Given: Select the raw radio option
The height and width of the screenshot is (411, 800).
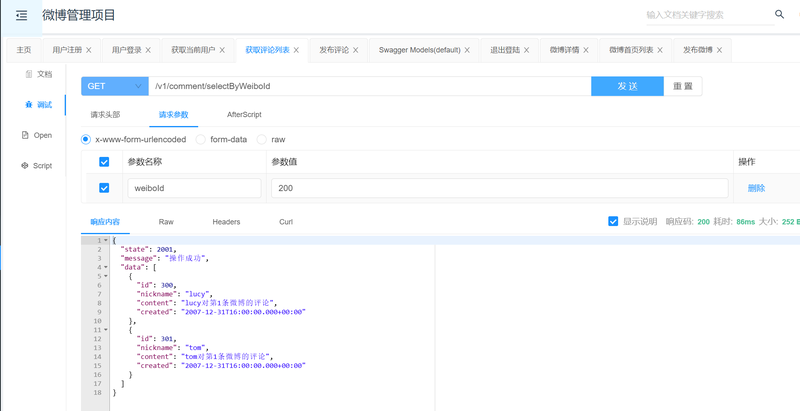Looking at the screenshot, I should coord(262,139).
